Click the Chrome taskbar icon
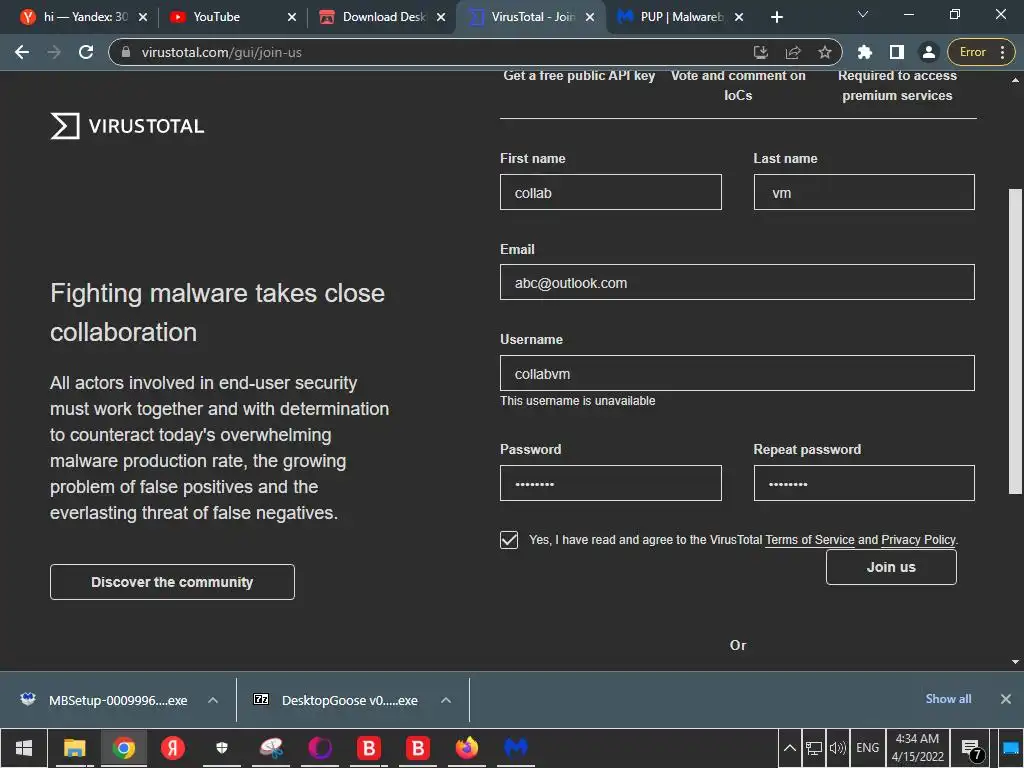Image resolution: width=1024 pixels, height=768 pixels. 123,748
